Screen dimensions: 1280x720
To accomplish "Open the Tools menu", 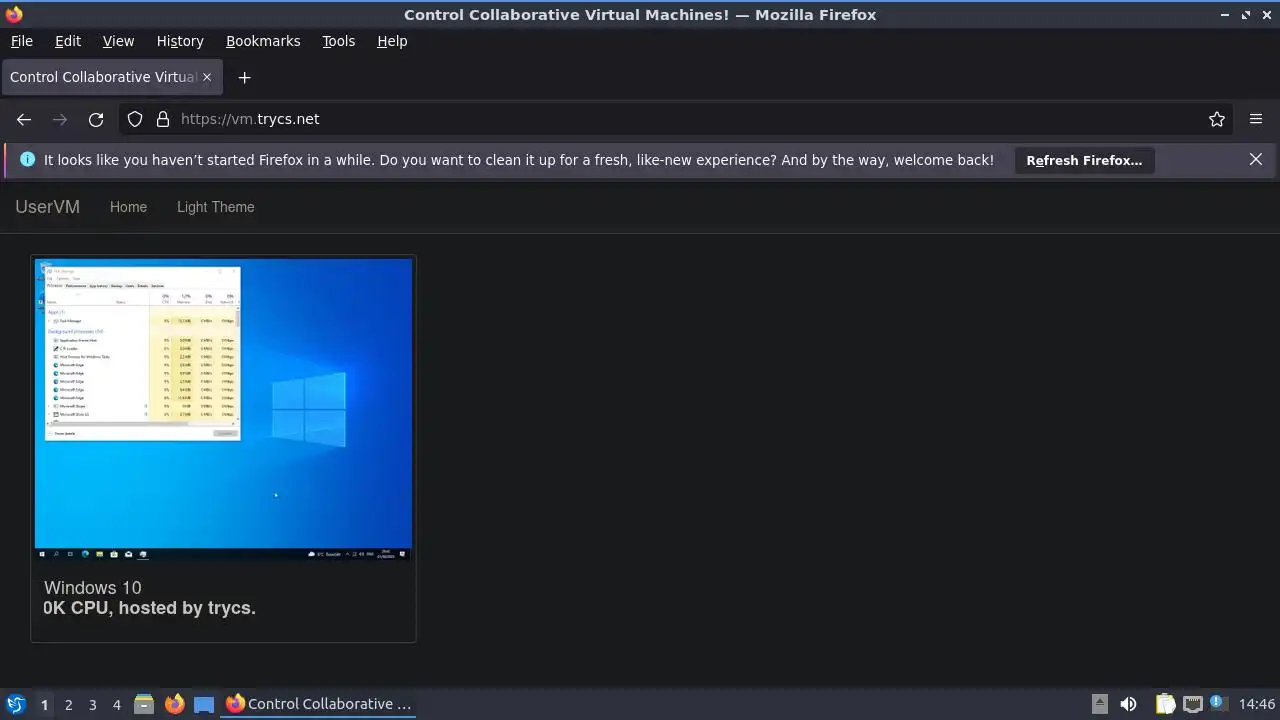I will tap(338, 41).
